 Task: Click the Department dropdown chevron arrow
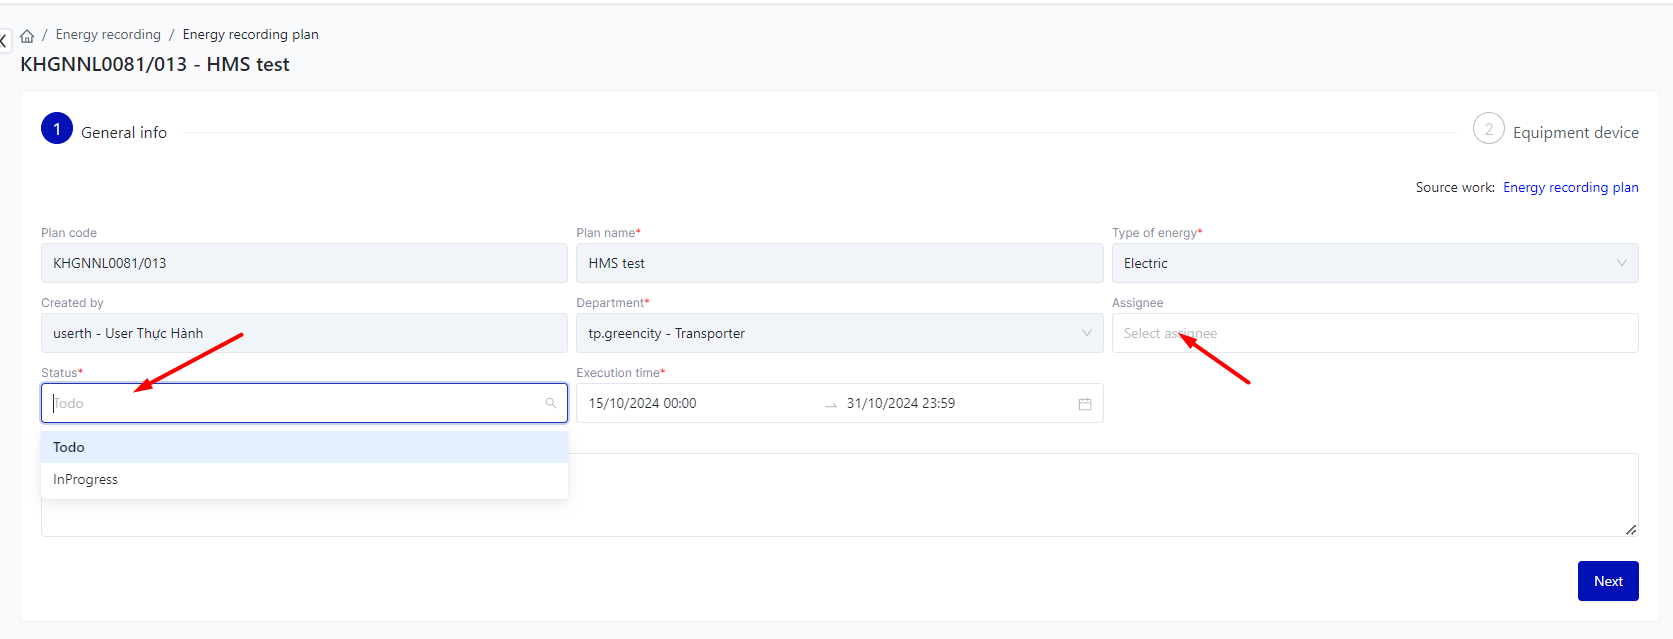(1086, 333)
